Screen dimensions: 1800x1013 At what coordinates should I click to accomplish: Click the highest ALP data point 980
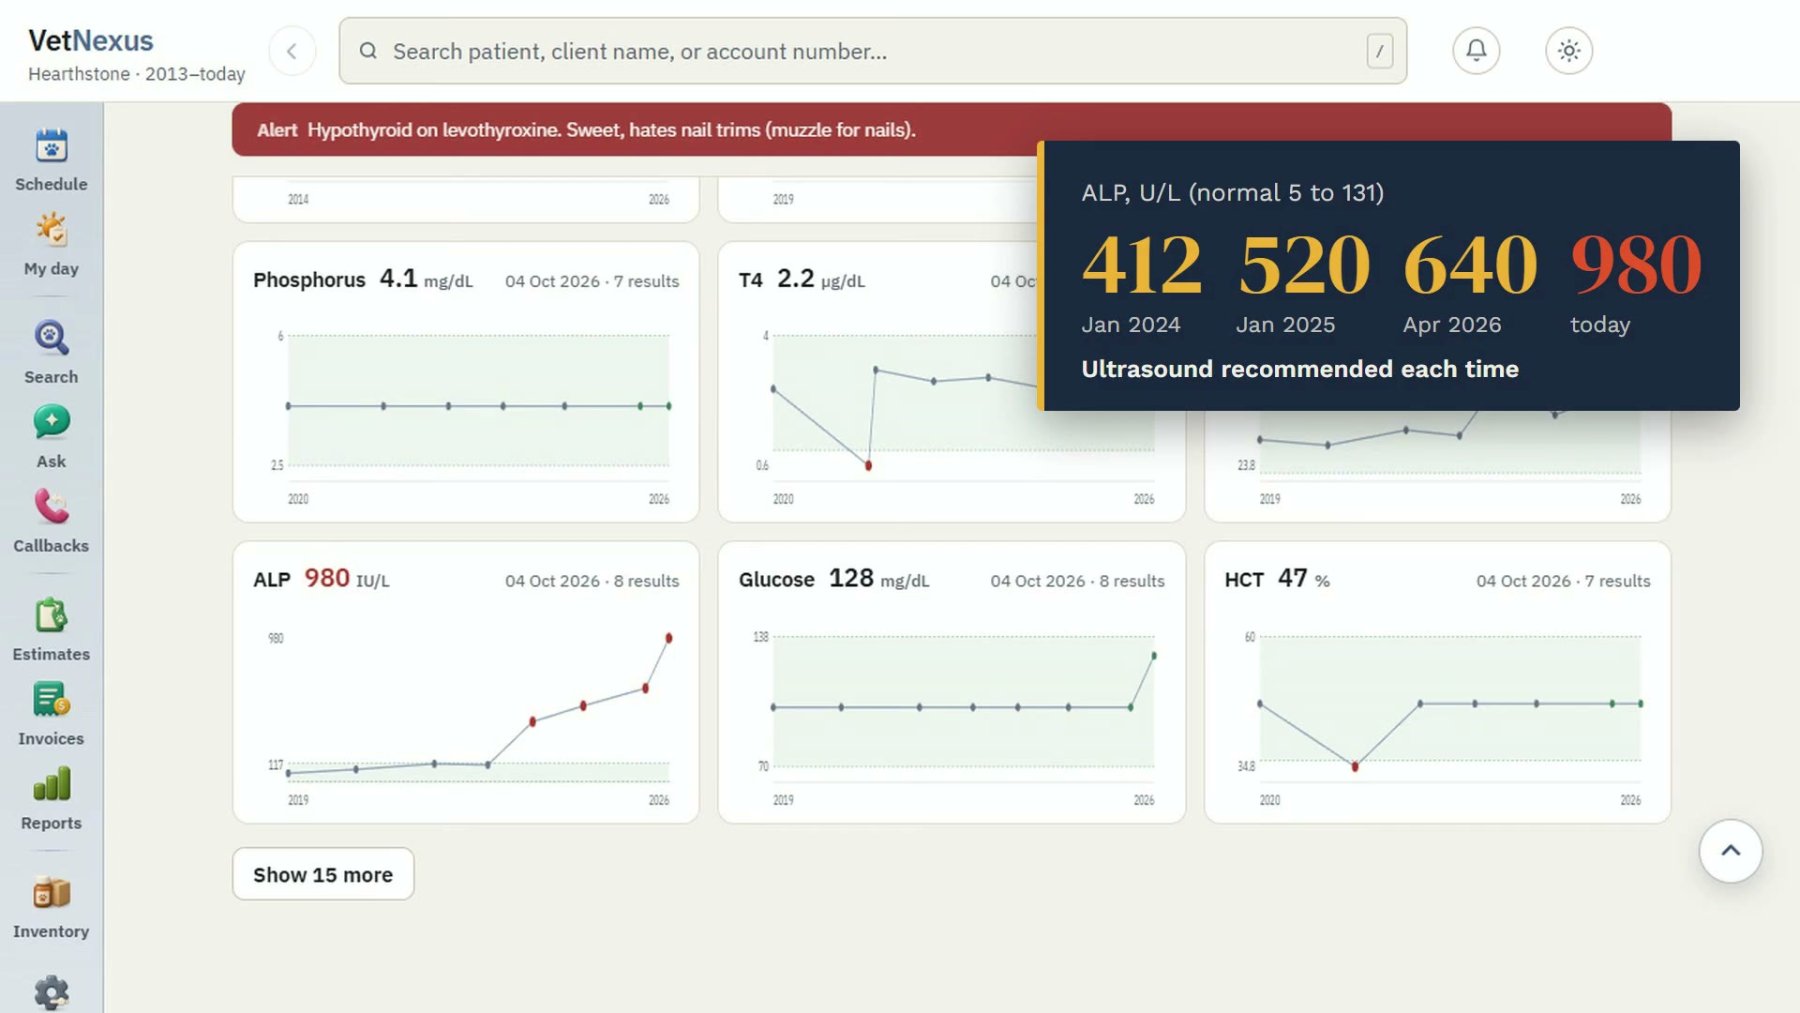[669, 638]
